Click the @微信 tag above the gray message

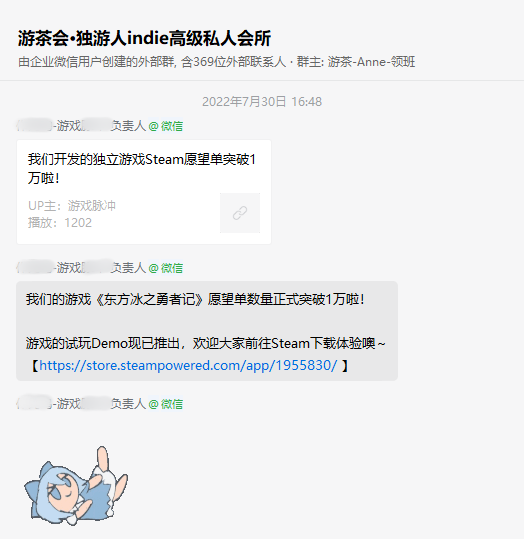pyautogui.click(x=166, y=268)
